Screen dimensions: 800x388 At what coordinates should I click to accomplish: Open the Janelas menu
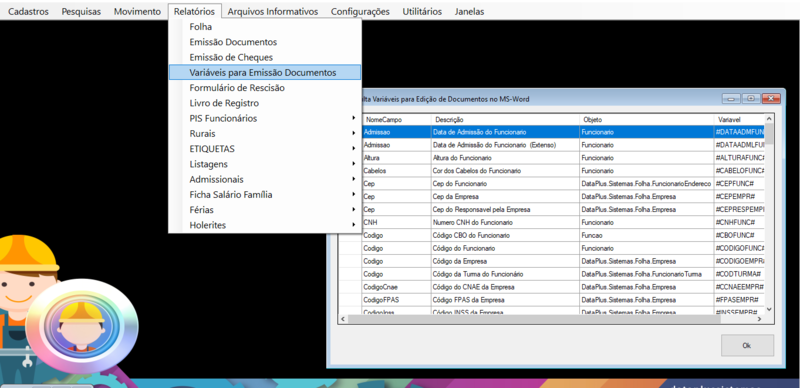[469, 11]
